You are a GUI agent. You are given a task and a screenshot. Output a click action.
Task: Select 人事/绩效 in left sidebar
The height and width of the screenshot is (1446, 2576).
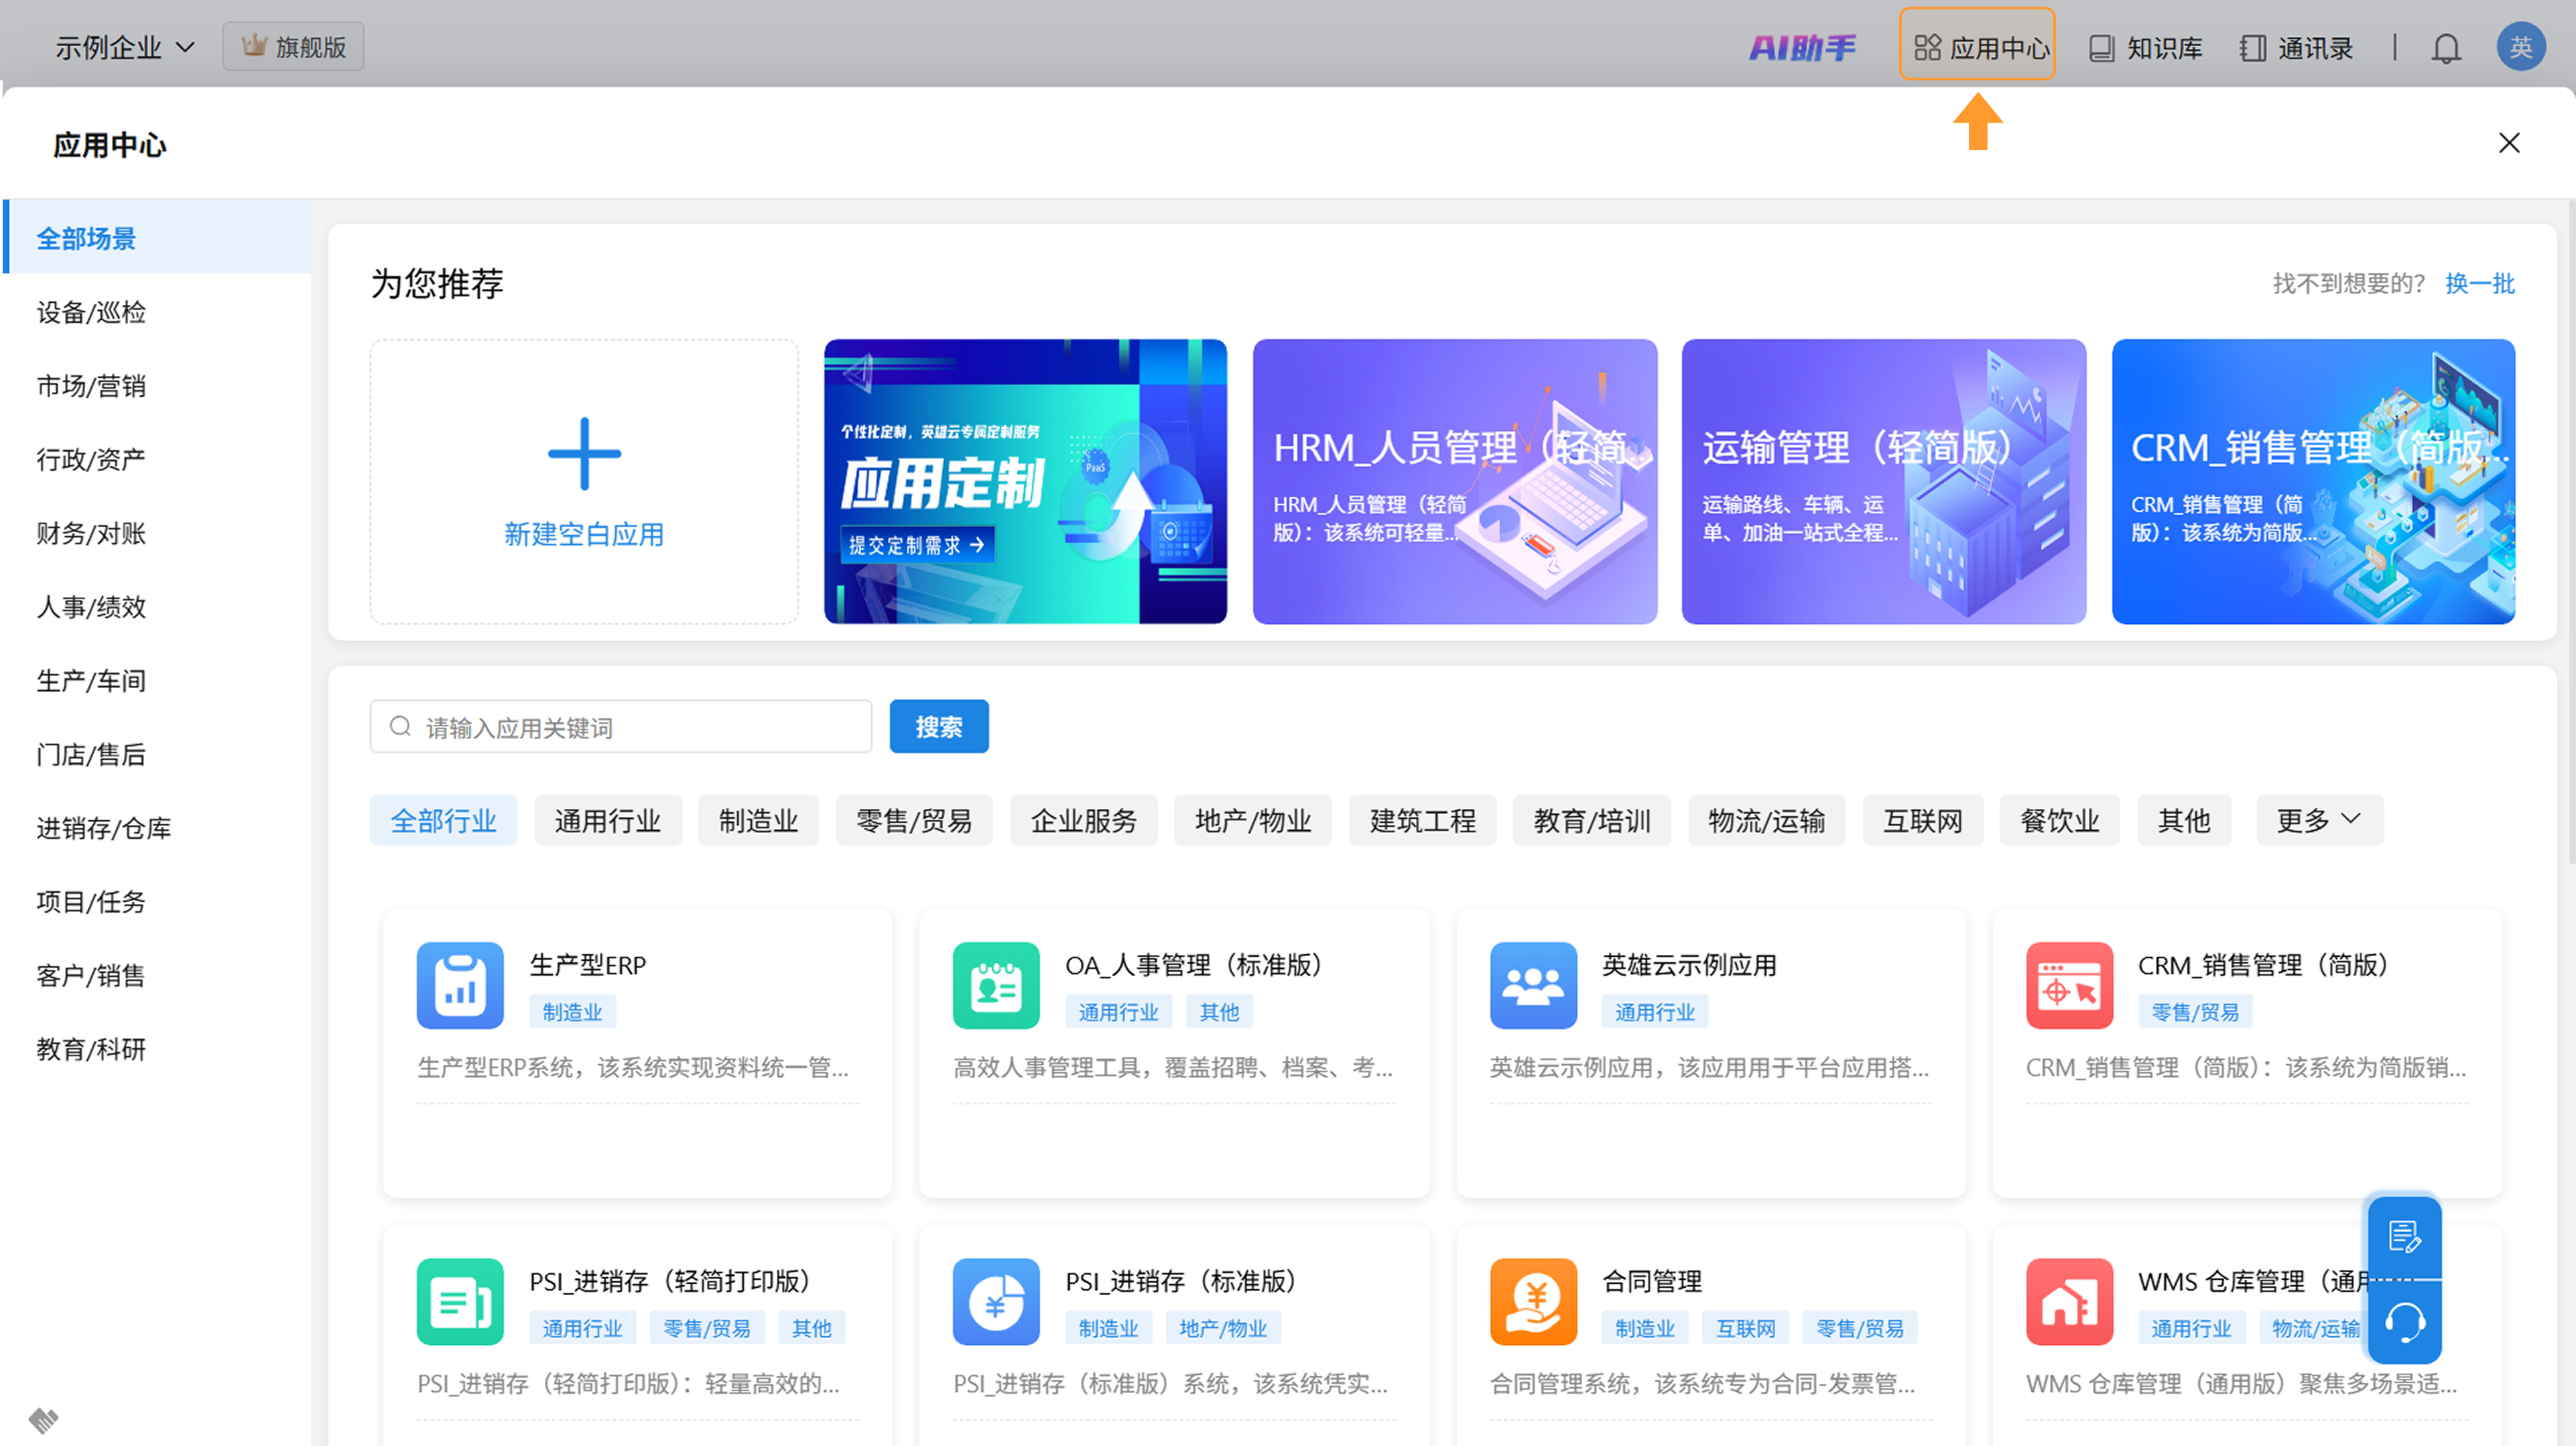(91, 607)
